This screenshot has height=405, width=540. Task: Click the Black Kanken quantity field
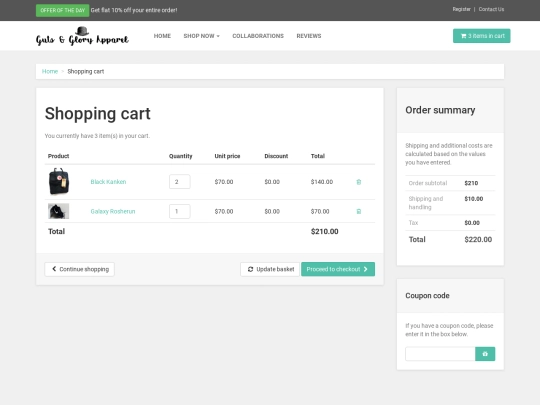(x=179, y=181)
